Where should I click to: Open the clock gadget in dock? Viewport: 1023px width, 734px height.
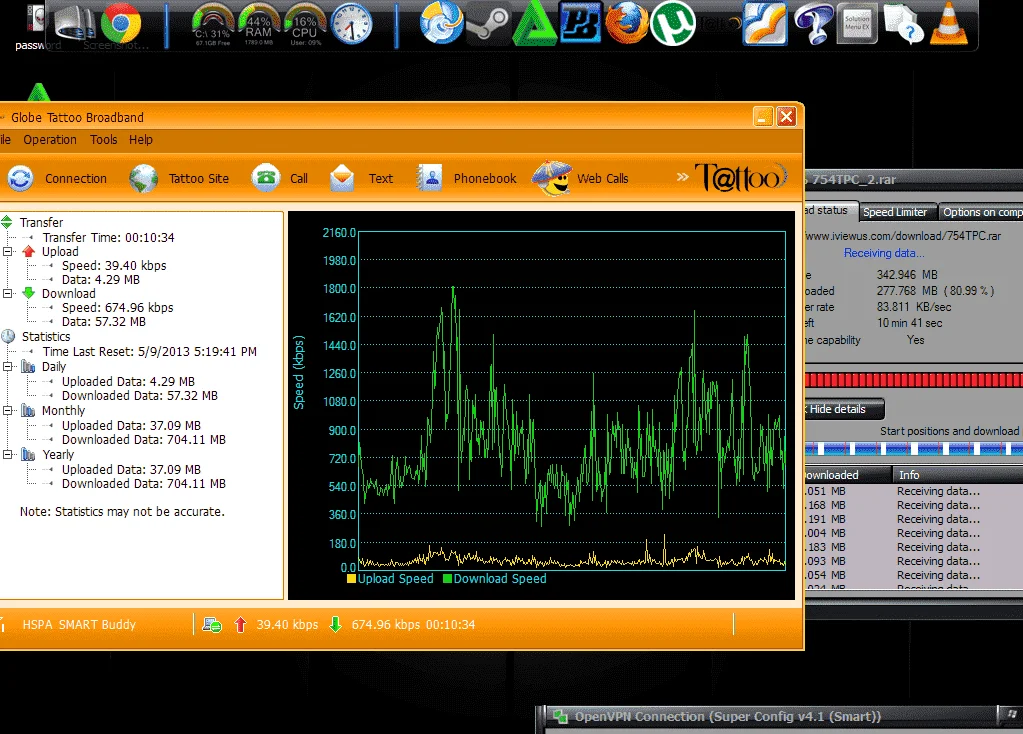pos(352,24)
